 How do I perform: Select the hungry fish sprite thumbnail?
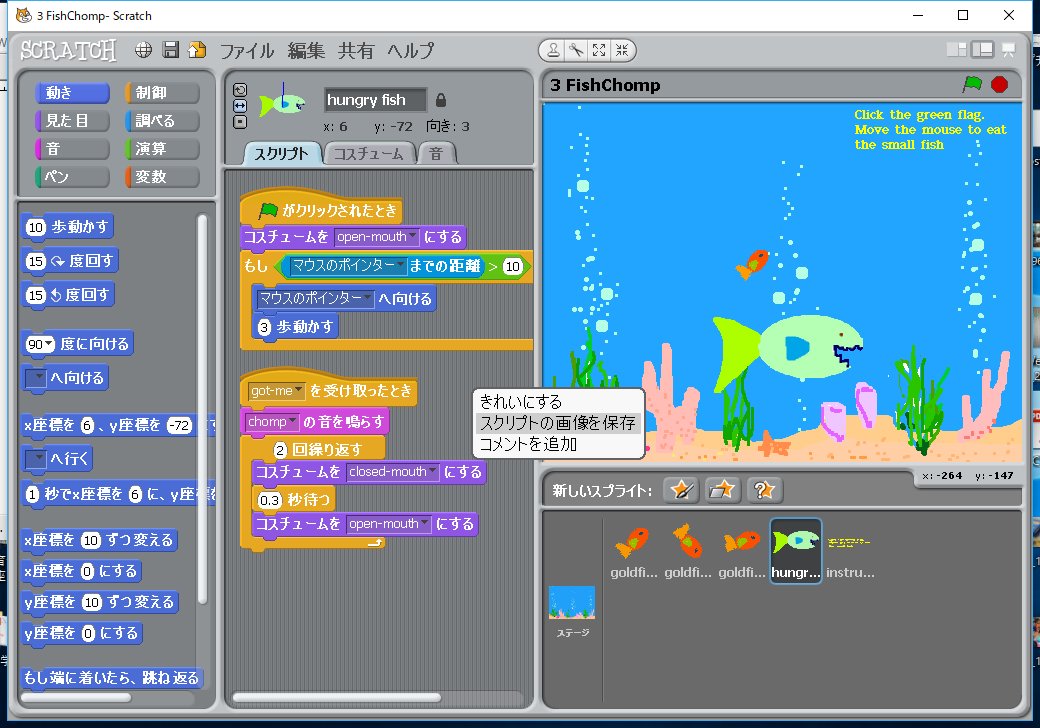click(795, 551)
